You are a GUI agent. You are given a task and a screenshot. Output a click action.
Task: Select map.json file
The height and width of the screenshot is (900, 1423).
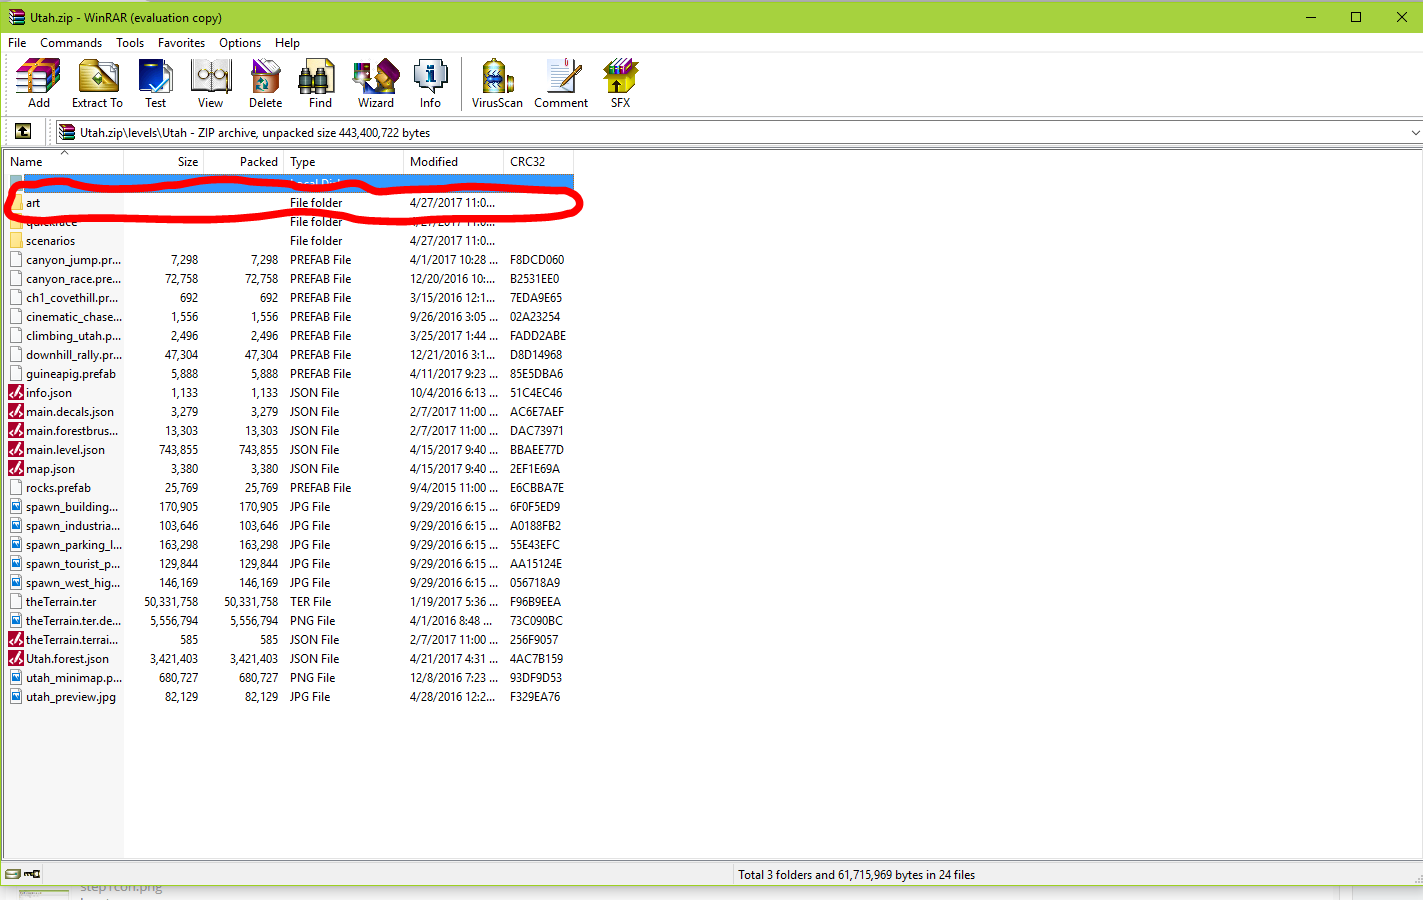click(290, 469)
